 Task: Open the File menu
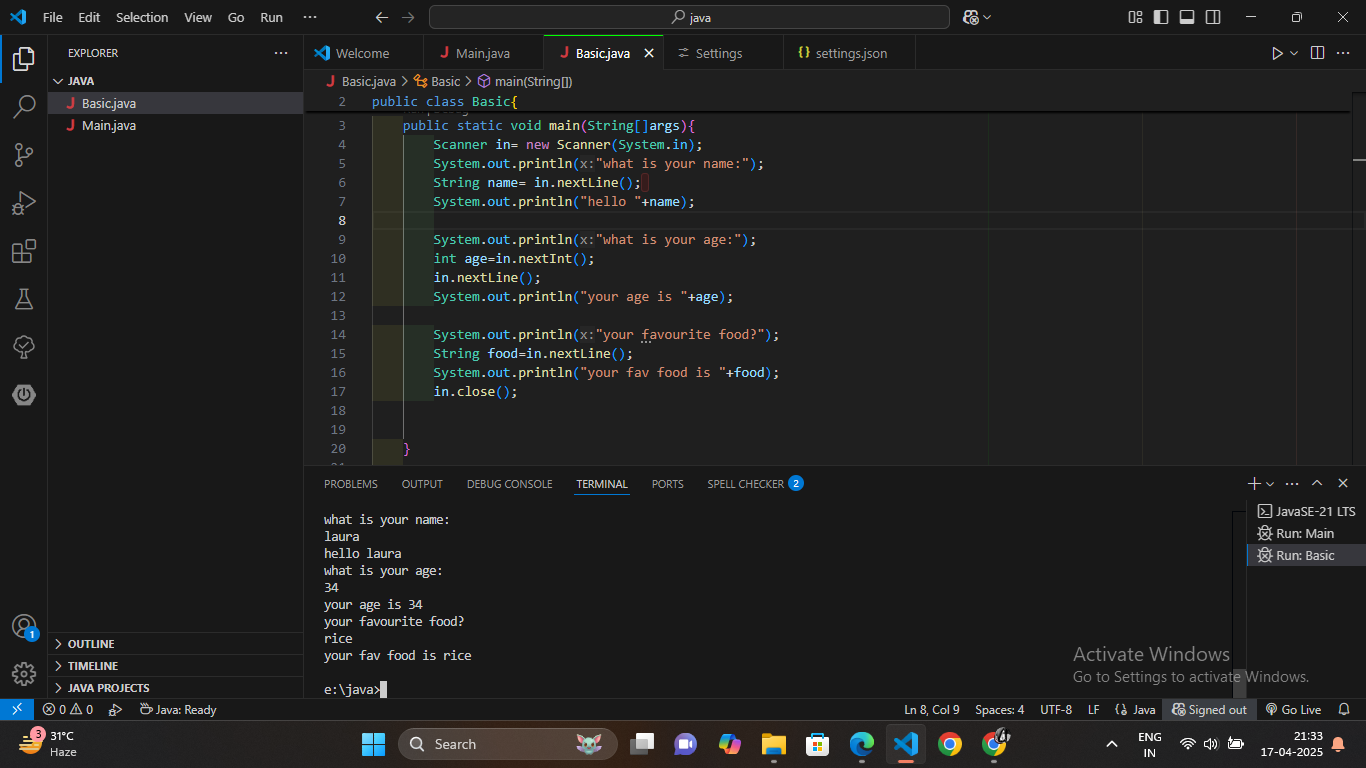point(52,17)
